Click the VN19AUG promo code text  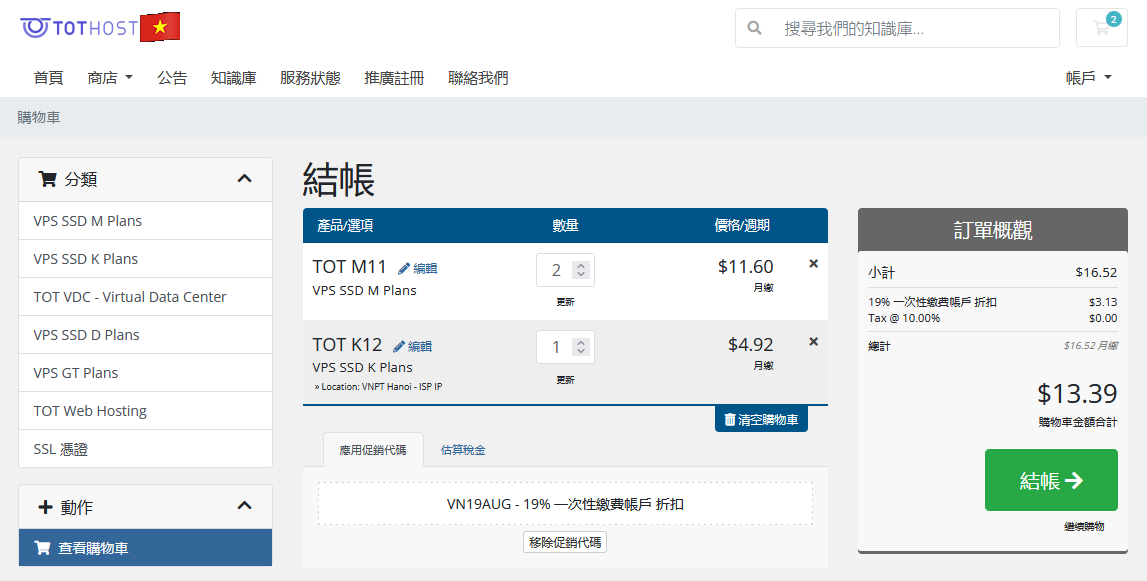[565, 504]
